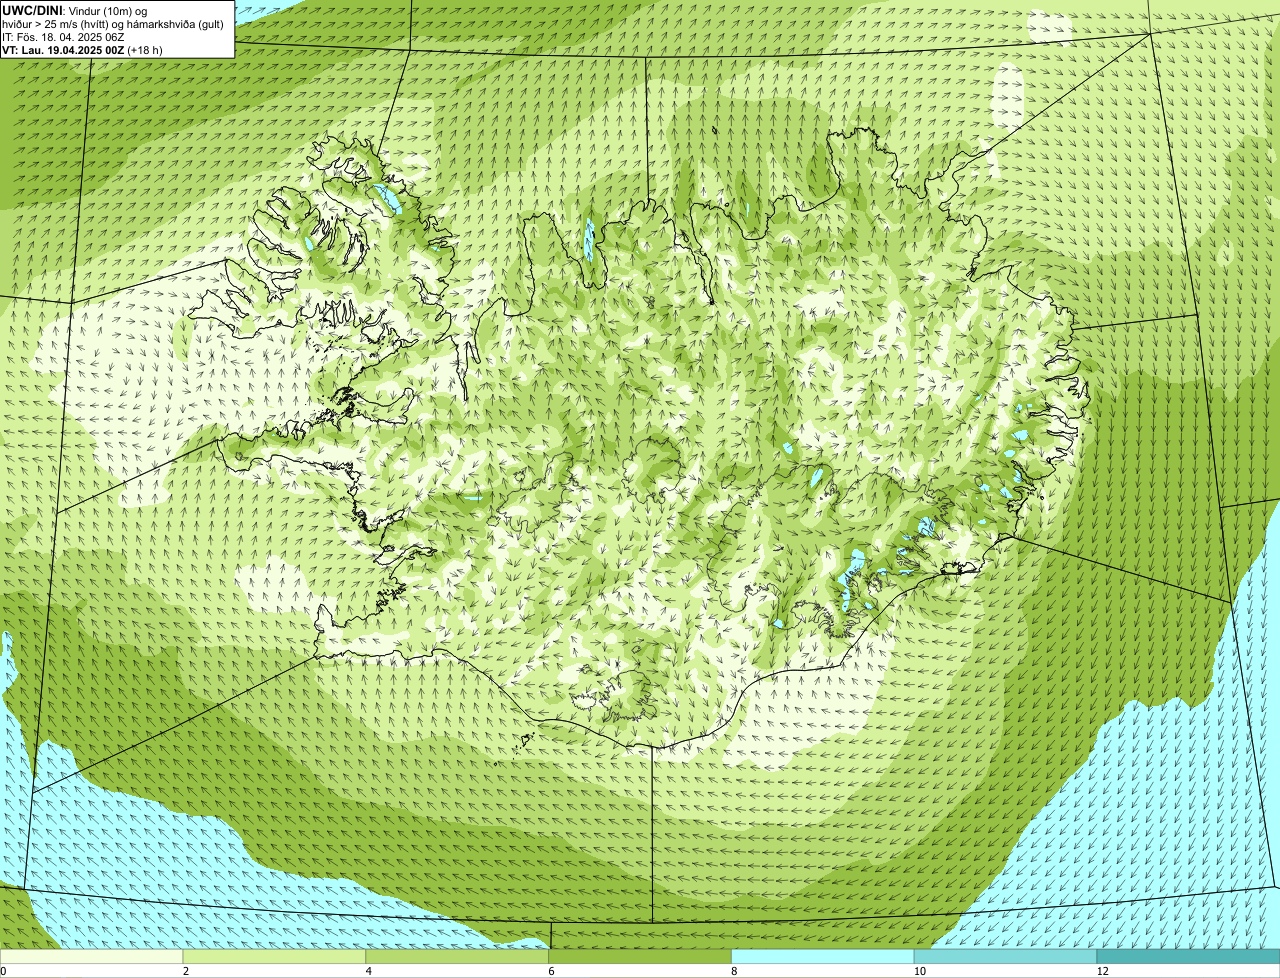1280x978 pixels.
Task: Click the legend scale label '8'
Action: pos(734,971)
